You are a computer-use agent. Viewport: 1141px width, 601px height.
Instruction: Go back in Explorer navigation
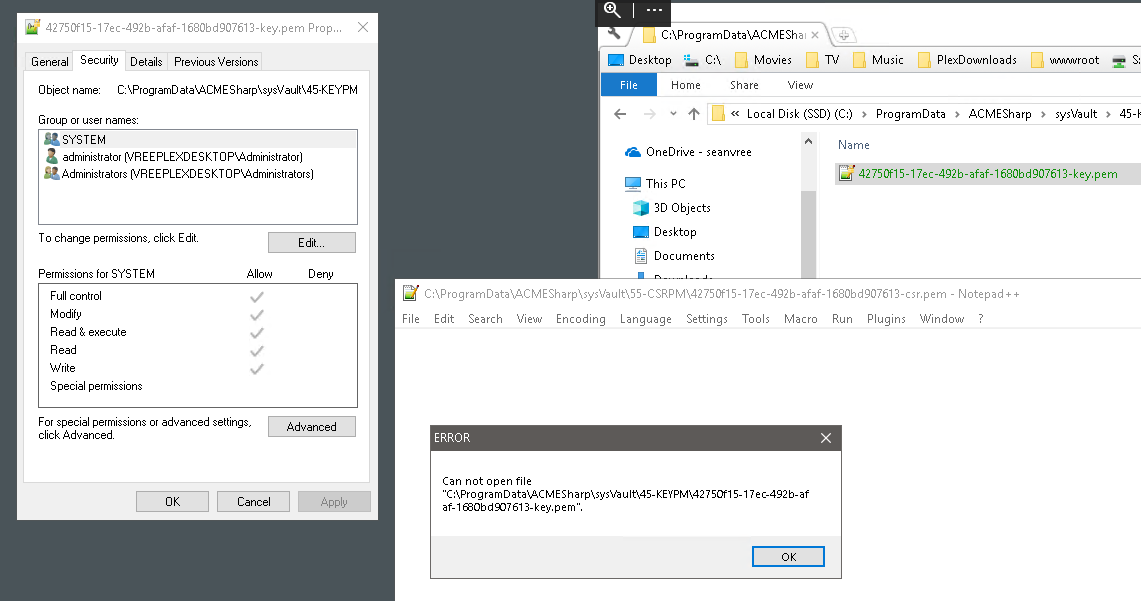pos(620,114)
